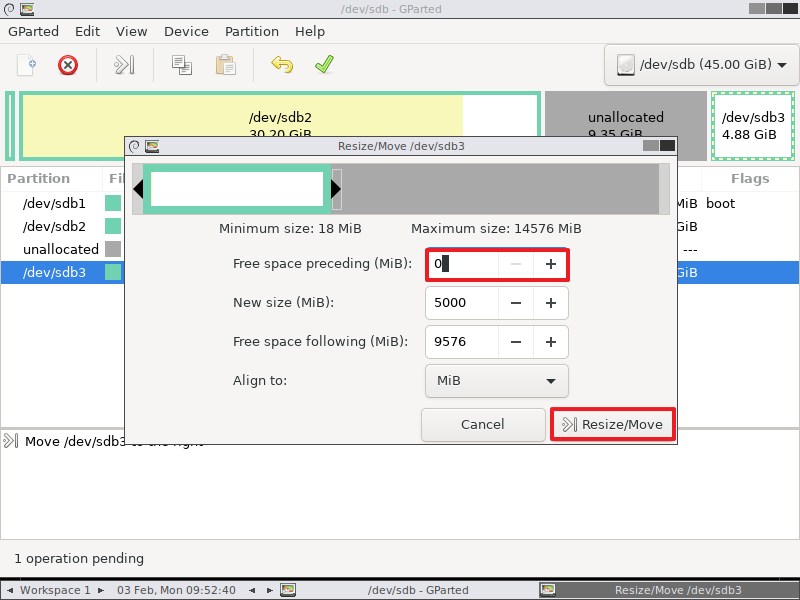800x600 pixels.
Task: Apply all operations using the green checkmark
Action: click(322, 64)
